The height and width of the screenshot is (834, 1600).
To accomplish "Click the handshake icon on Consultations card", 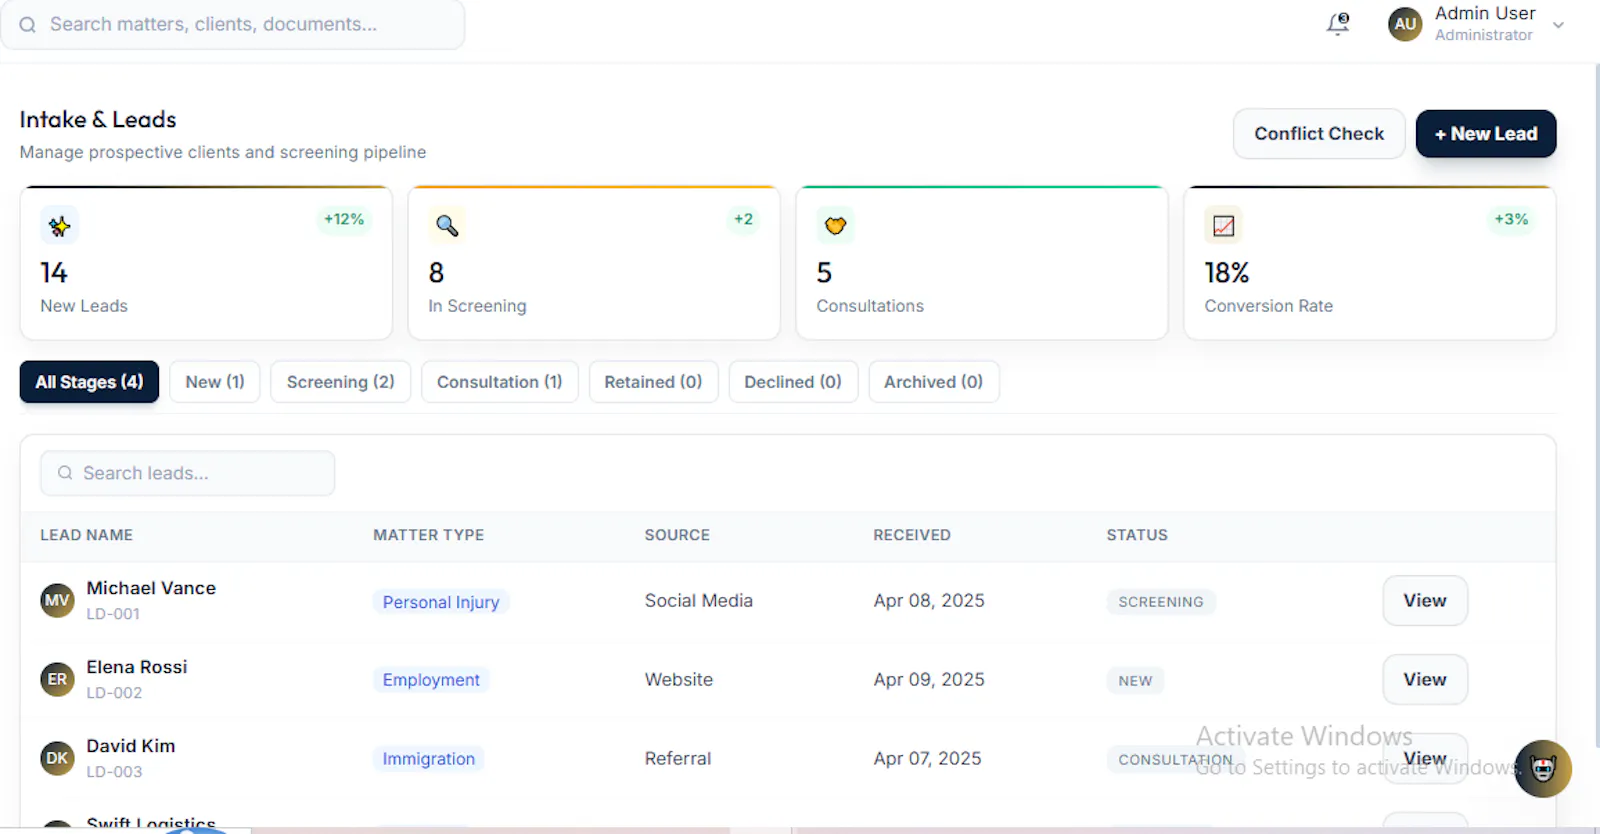I will (x=835, y=226).
